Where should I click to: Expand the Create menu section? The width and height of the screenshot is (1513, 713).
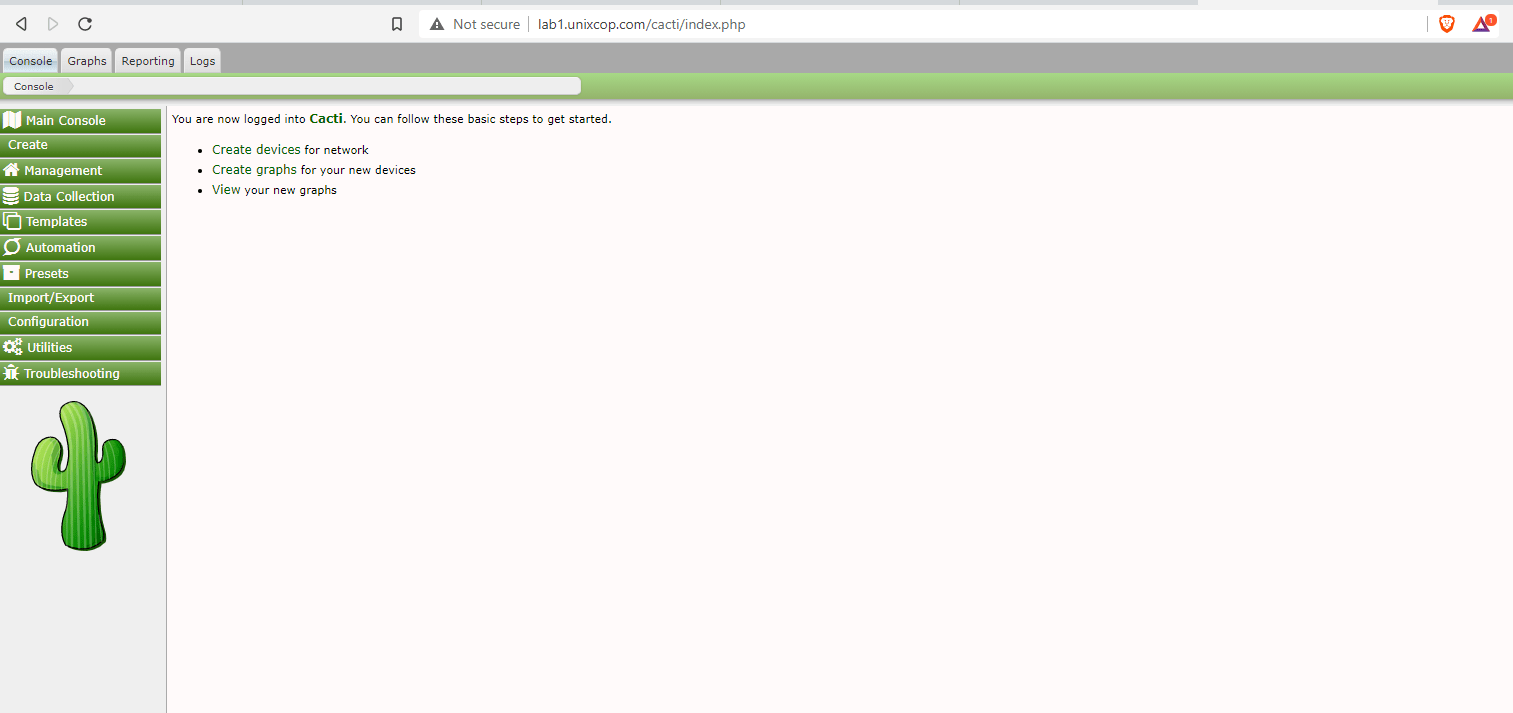80,145
